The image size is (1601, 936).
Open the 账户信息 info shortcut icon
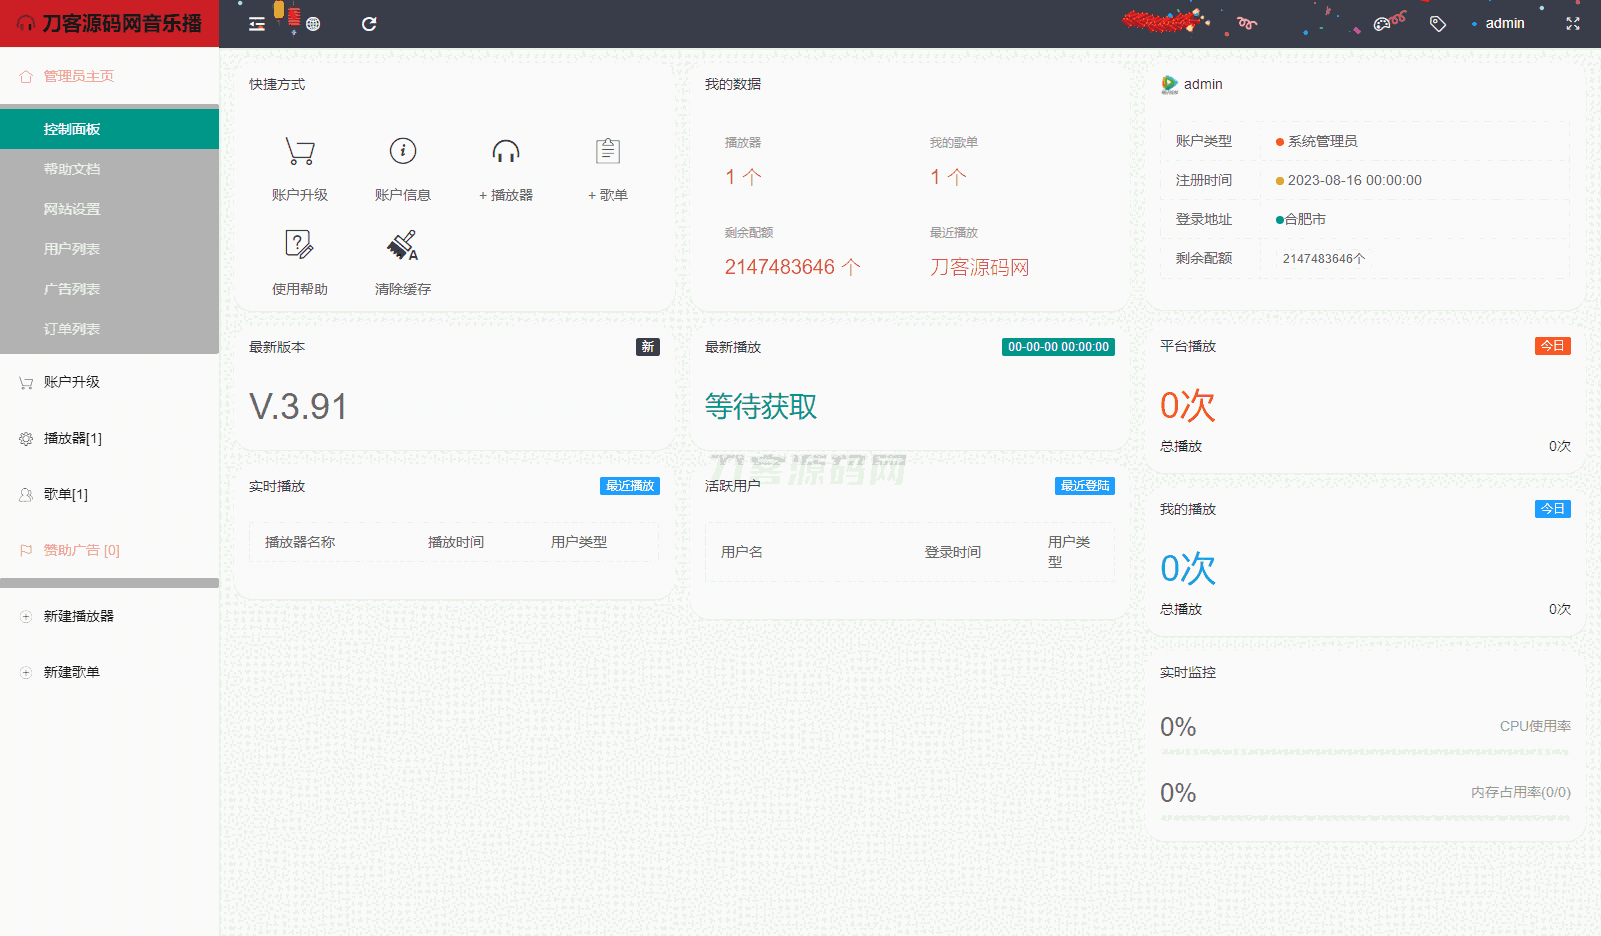(403, 152)
